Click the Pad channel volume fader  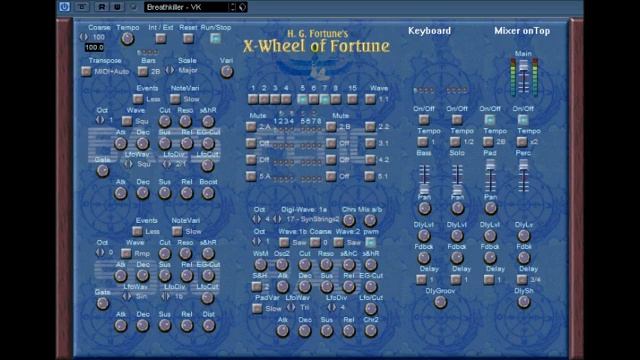(x=490, y=165)
